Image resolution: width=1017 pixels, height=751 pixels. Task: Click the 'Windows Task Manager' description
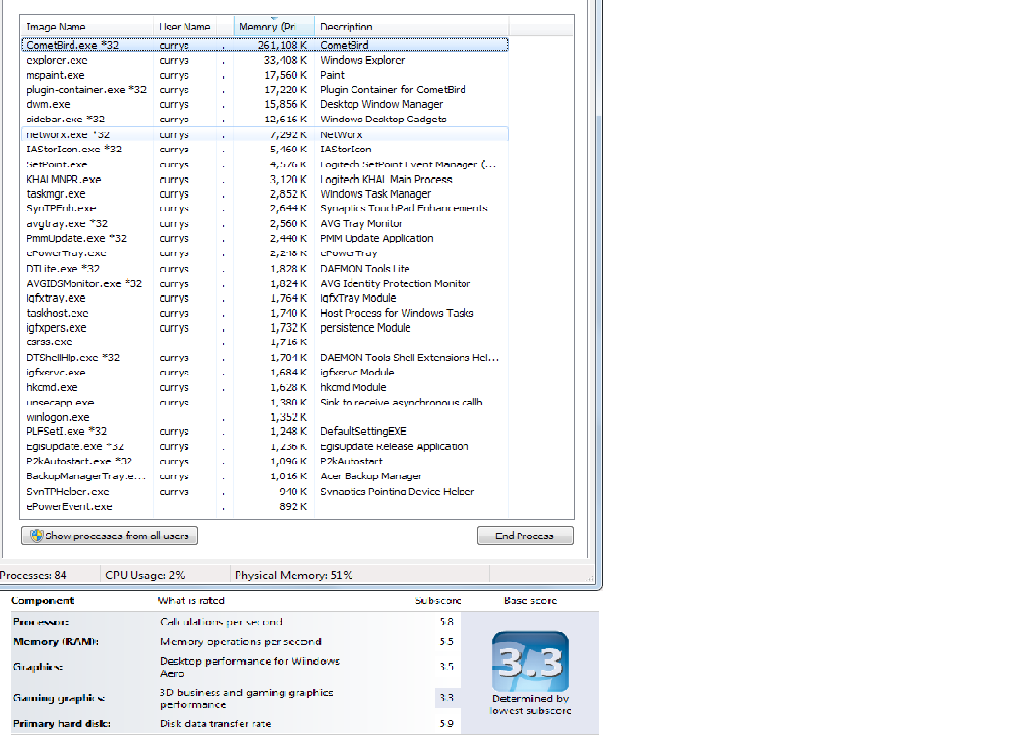point(376,194)
